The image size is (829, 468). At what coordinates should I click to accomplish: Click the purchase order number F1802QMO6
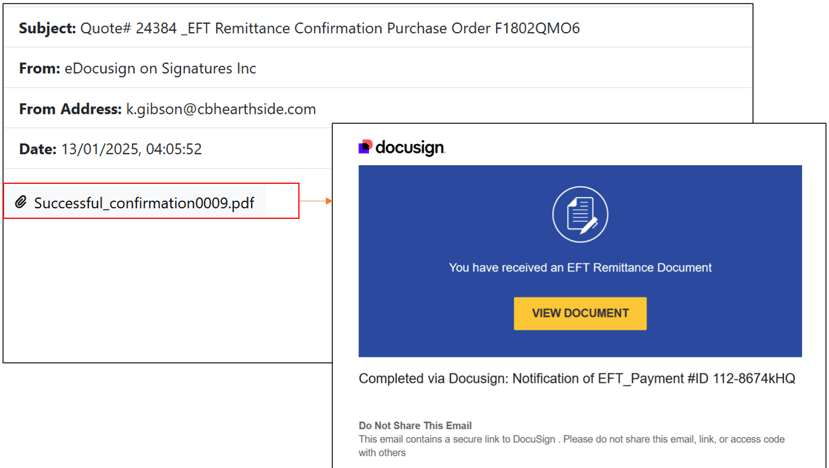pos(536,28)
